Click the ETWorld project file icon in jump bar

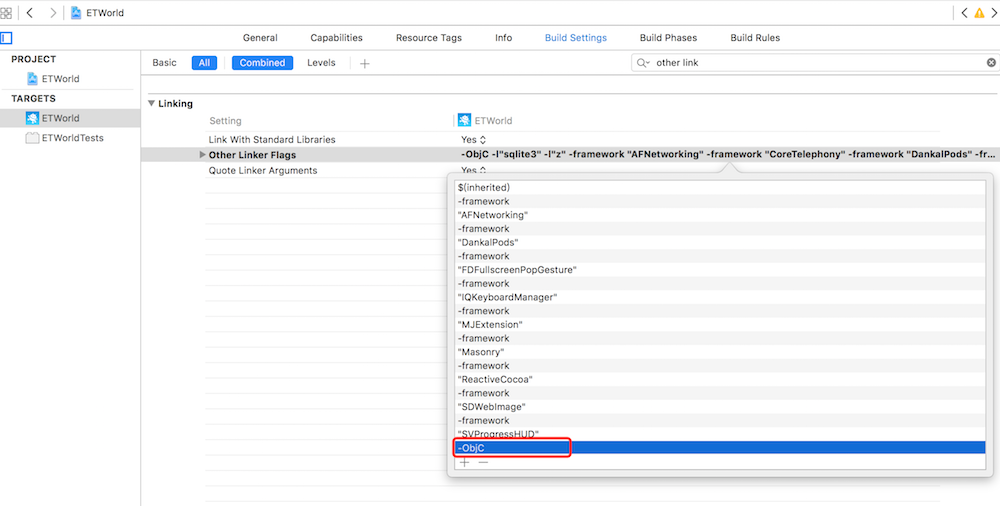pos(76,13)
